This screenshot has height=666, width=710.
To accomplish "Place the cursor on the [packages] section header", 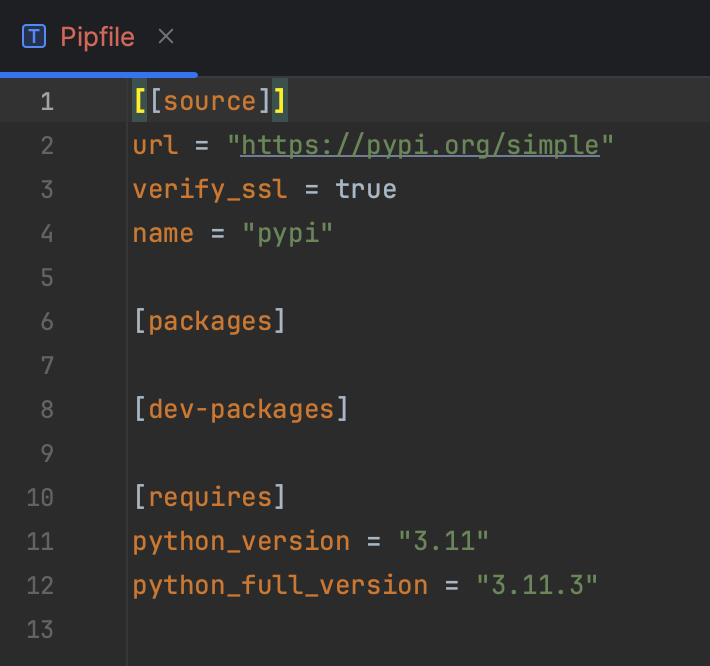I will pyautogui.click(x=210, y=321).
